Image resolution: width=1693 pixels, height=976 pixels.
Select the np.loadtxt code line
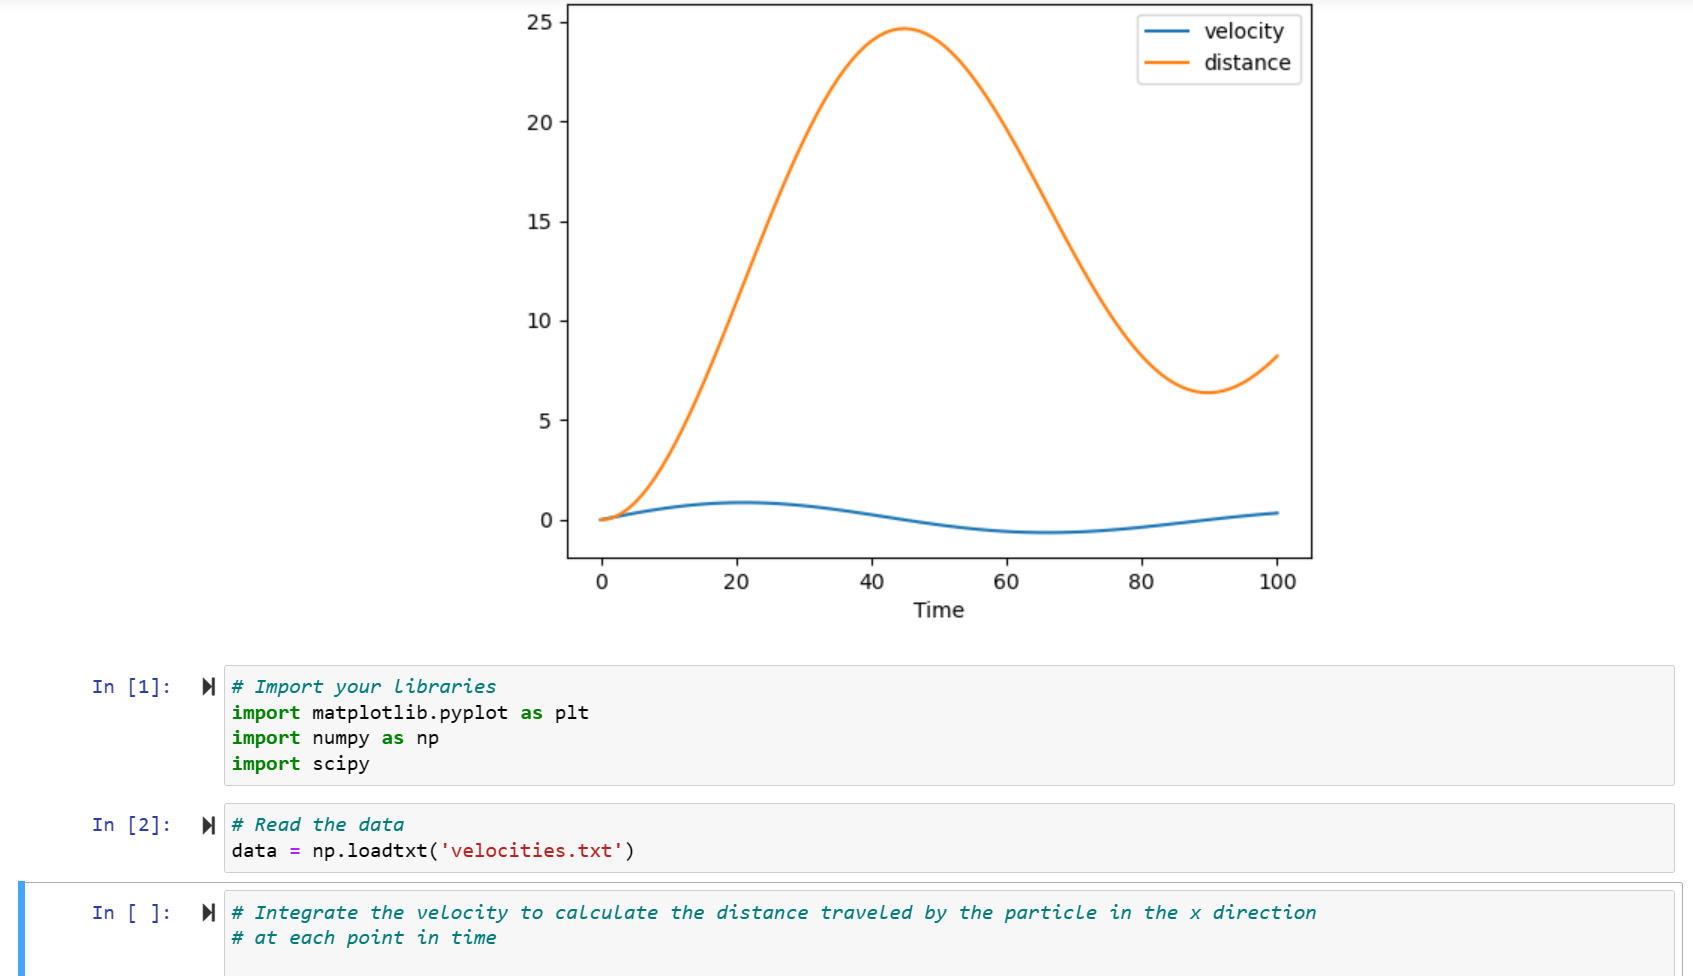point(432,850)
